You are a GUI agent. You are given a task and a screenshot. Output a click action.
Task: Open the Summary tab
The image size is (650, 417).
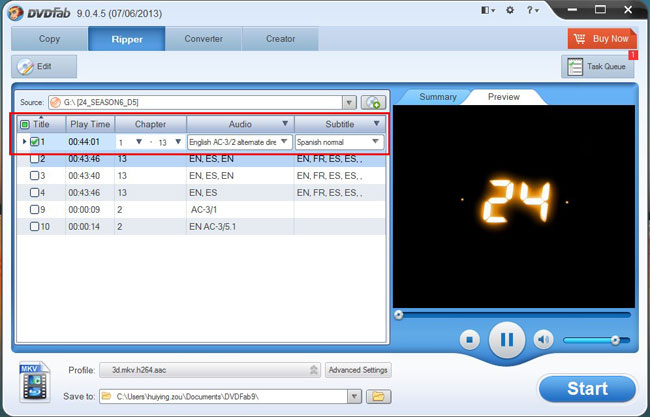[x=438, y=97]
